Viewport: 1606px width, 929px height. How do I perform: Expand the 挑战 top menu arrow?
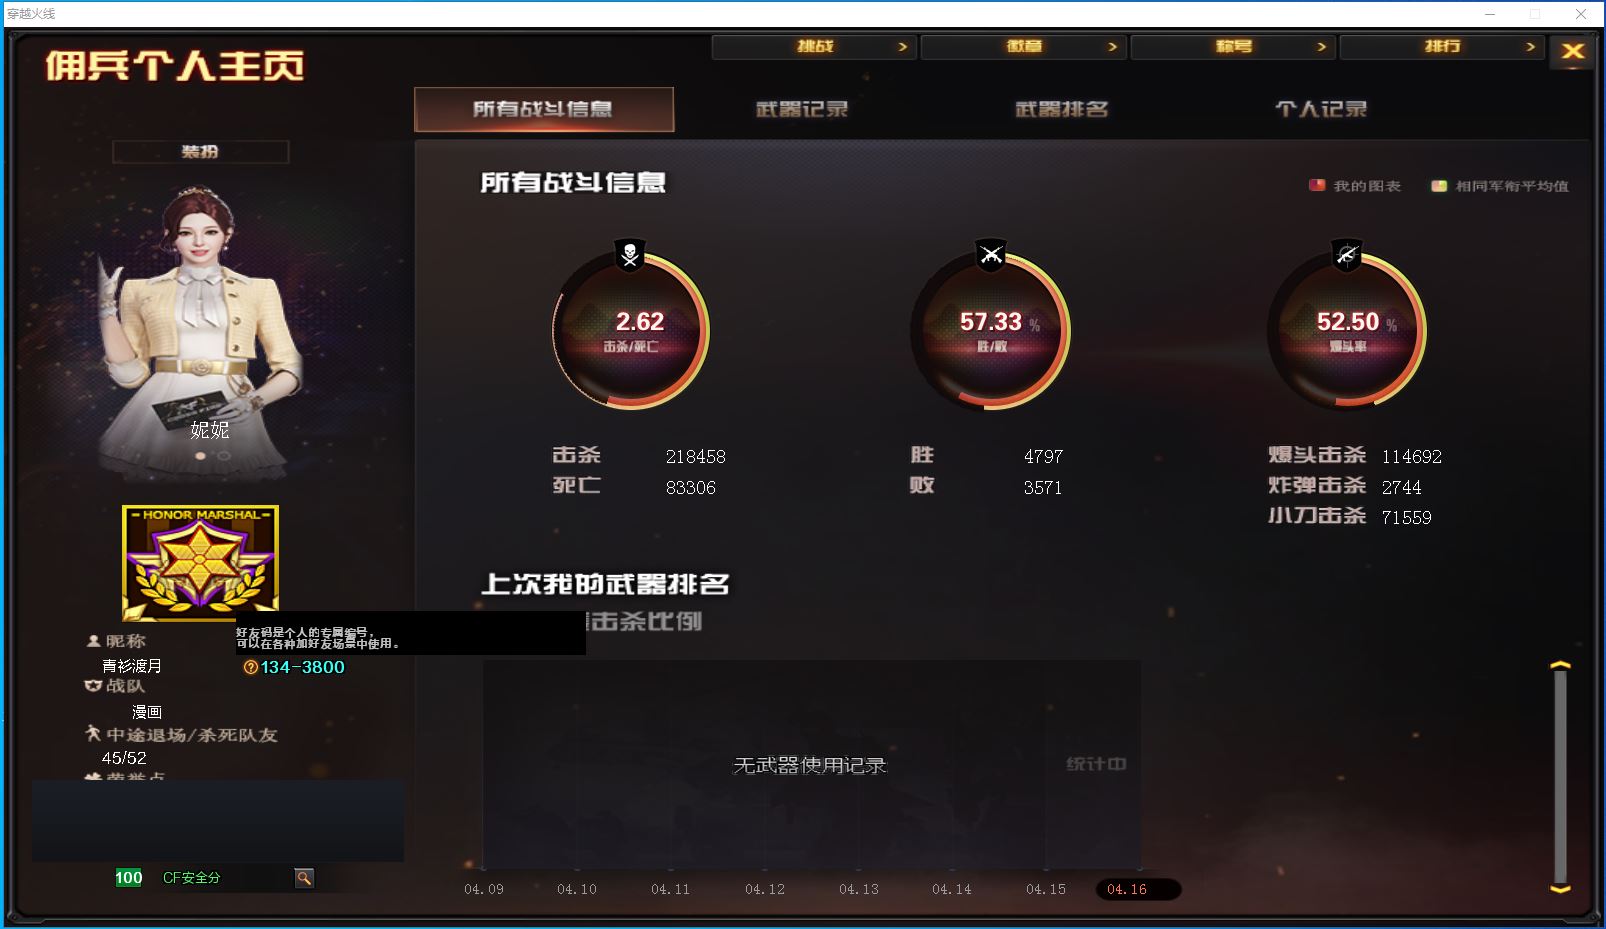tap(902, 47)
